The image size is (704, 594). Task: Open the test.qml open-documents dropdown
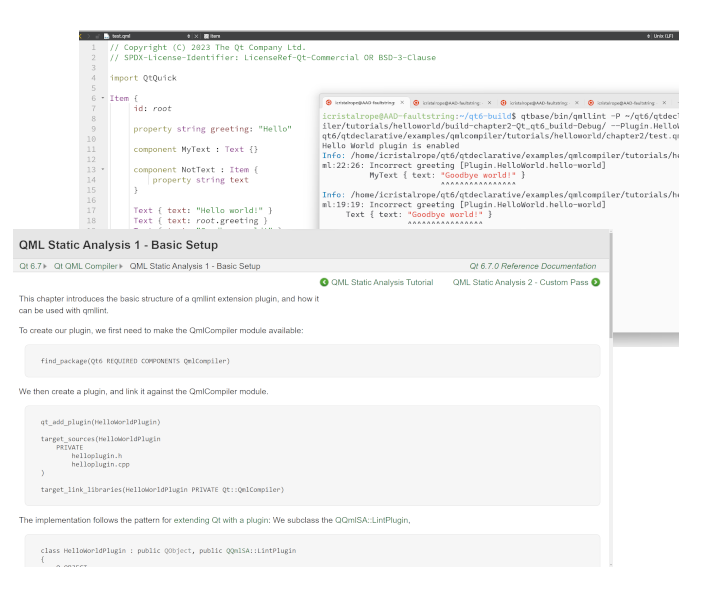pos(189,36)
